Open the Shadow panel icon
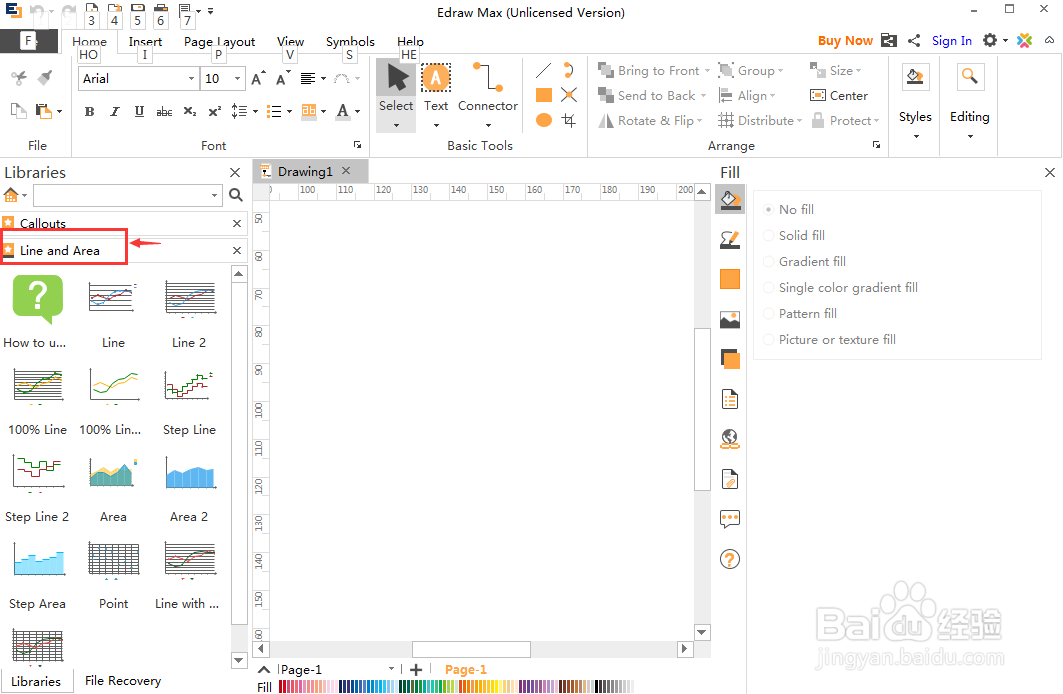1063x694 pixels. (x=730, y=279)
